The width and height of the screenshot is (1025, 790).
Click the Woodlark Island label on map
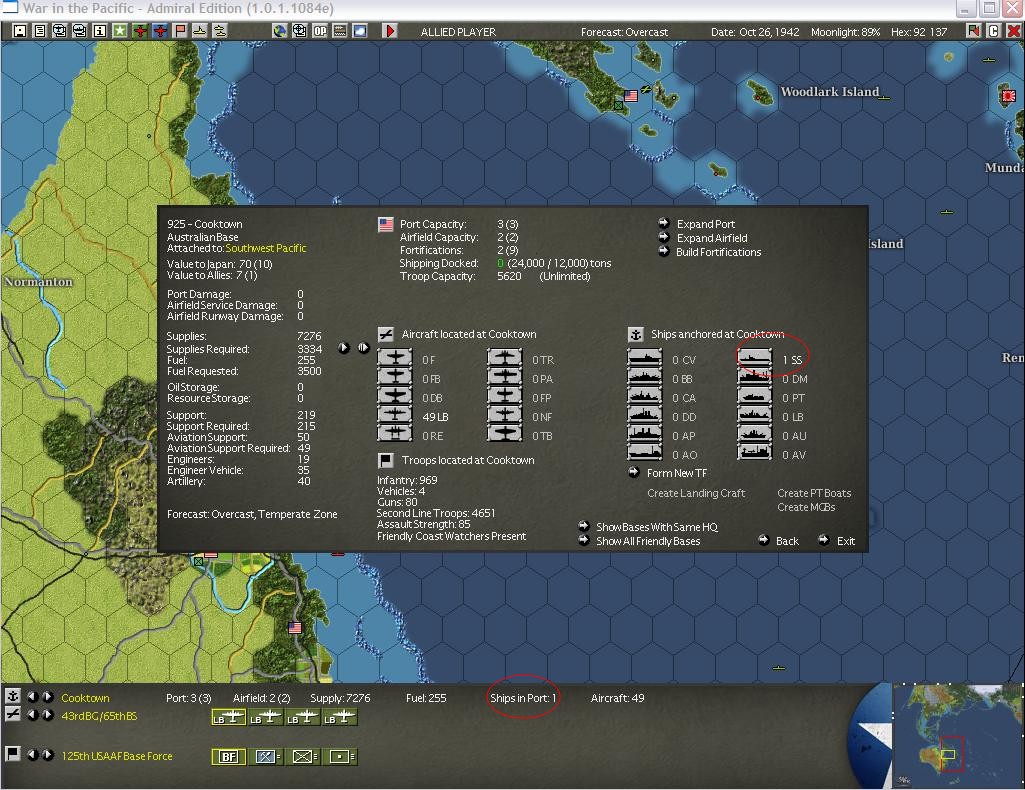pos(830,91)
